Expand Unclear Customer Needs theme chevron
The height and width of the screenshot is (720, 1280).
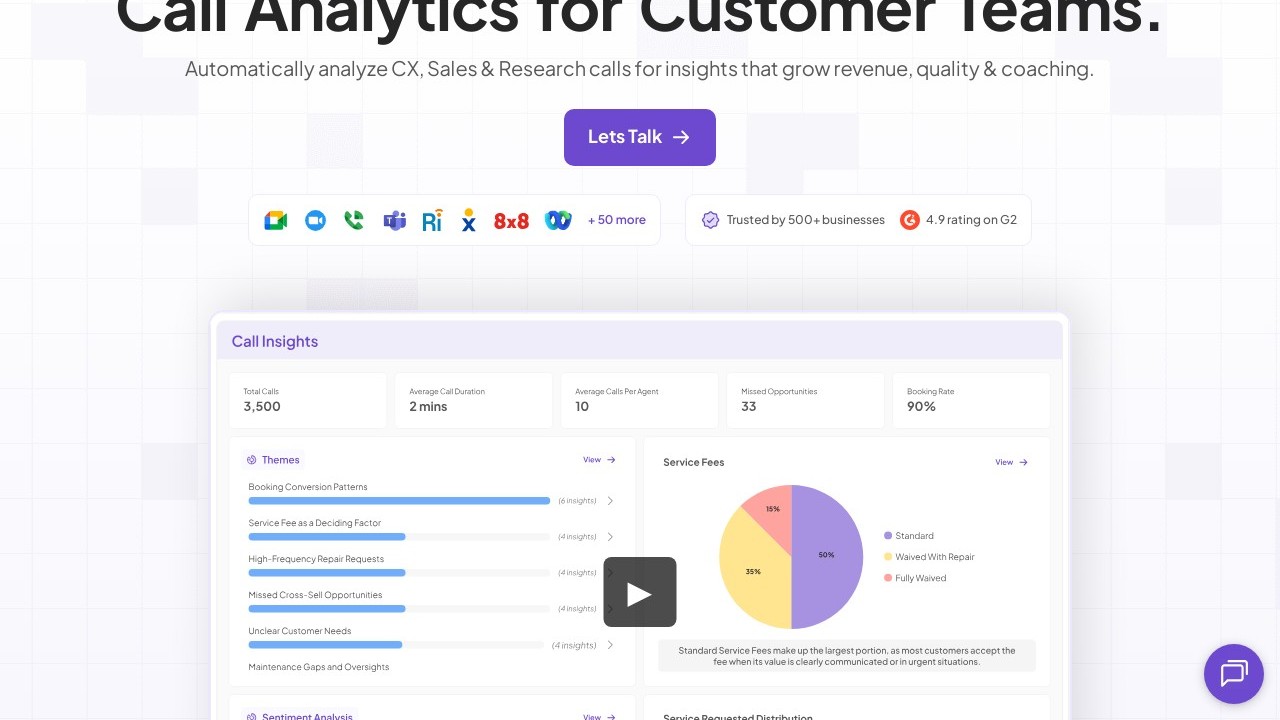tap(611, 645)
